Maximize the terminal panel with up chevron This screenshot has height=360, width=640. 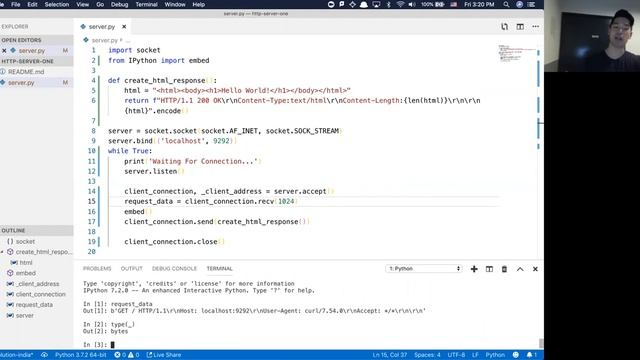[x=520, y=269]
